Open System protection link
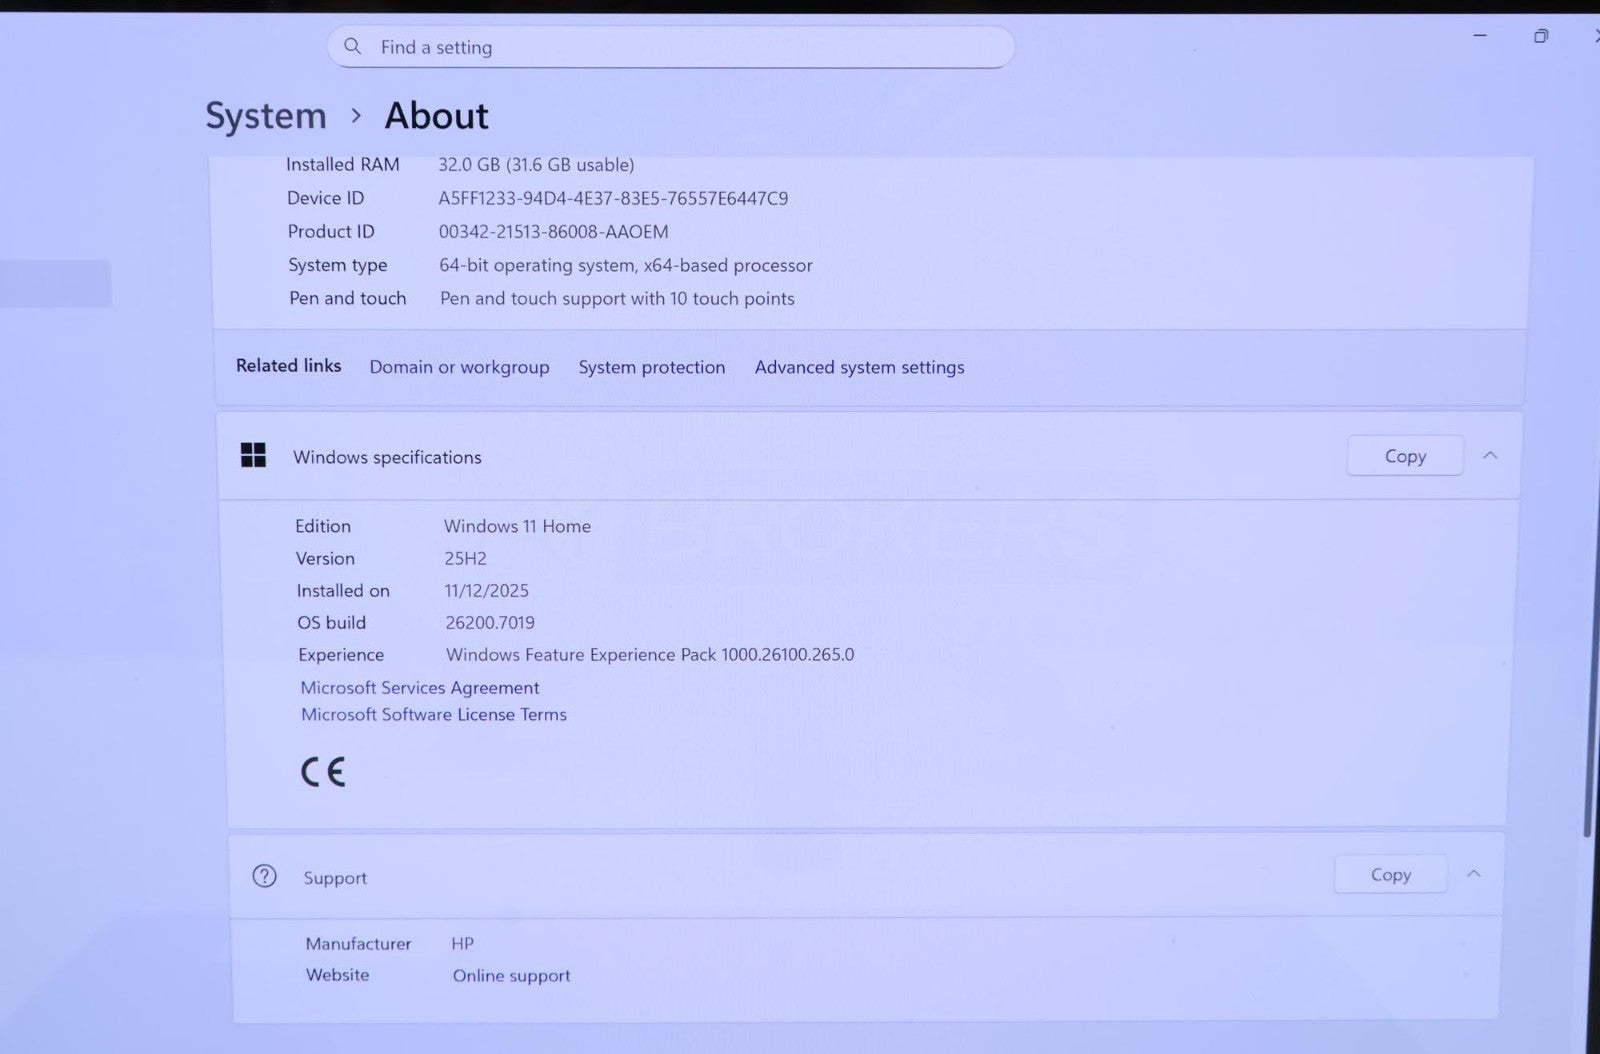This screenshot has width=1600, height=1054. 651,367
